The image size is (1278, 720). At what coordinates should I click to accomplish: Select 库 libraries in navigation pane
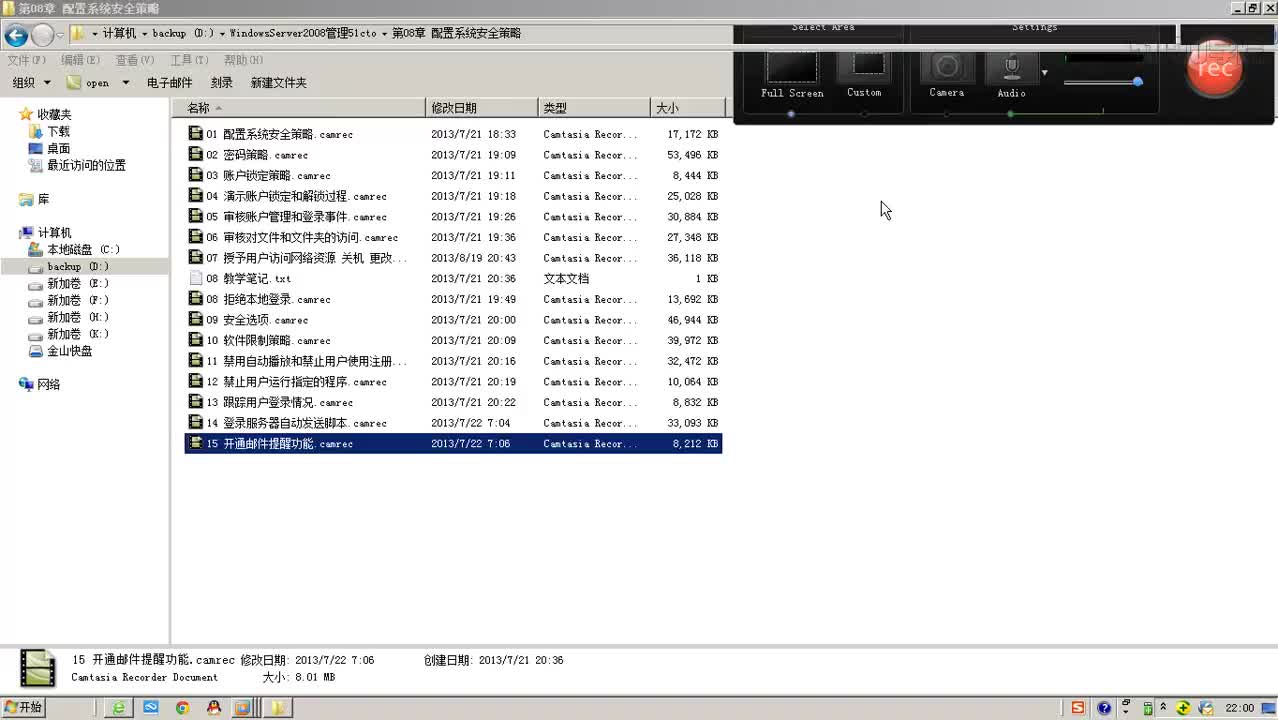coord(34,200)
